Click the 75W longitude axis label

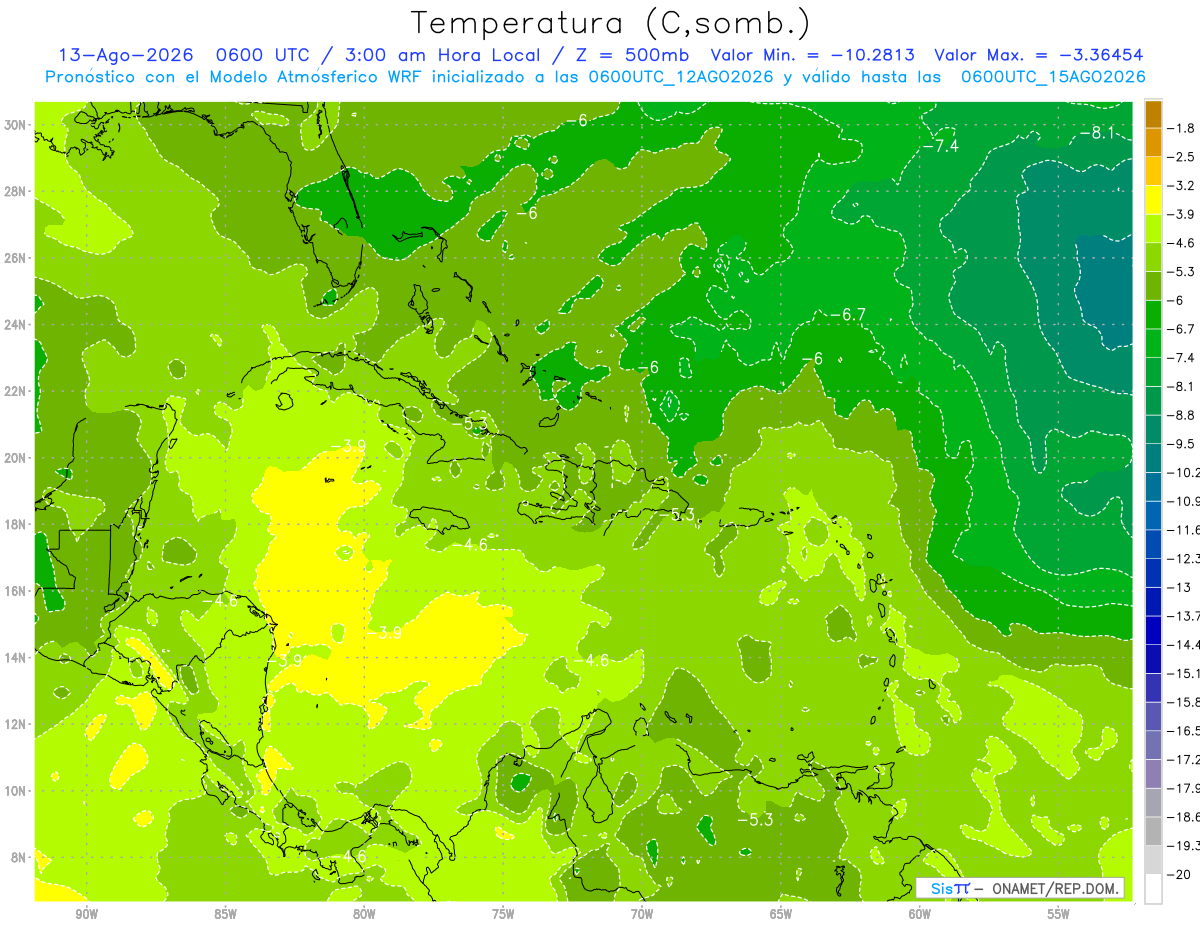point(503,915)
